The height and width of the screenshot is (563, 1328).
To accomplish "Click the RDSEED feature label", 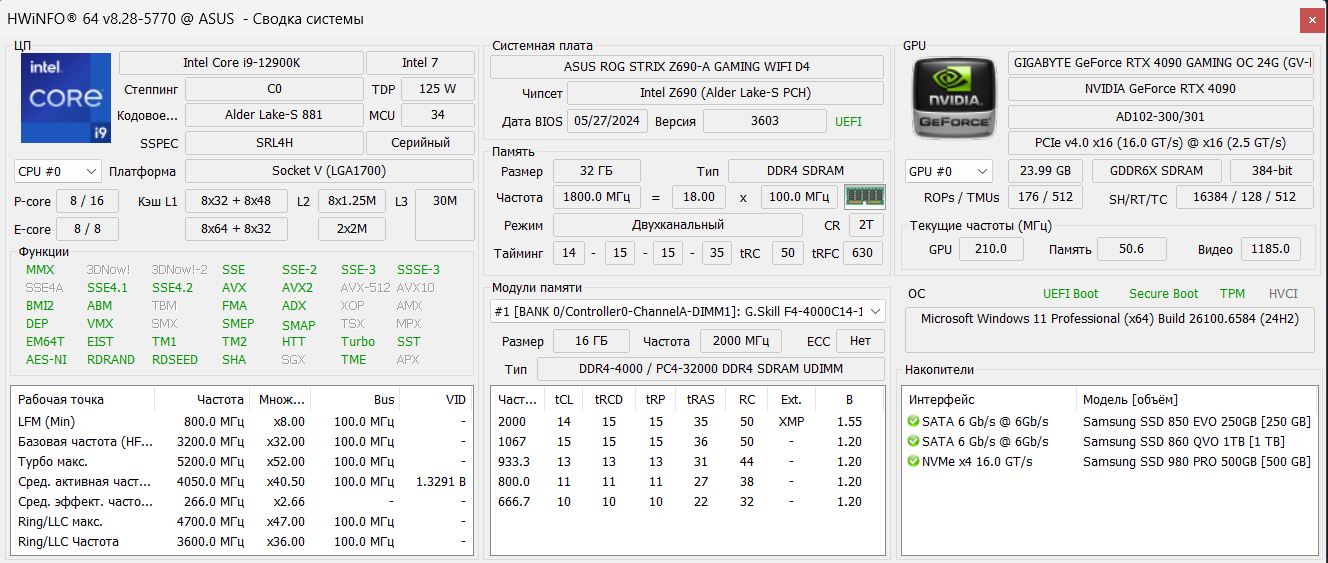I will pyautogui.click(x=175, y=360).
